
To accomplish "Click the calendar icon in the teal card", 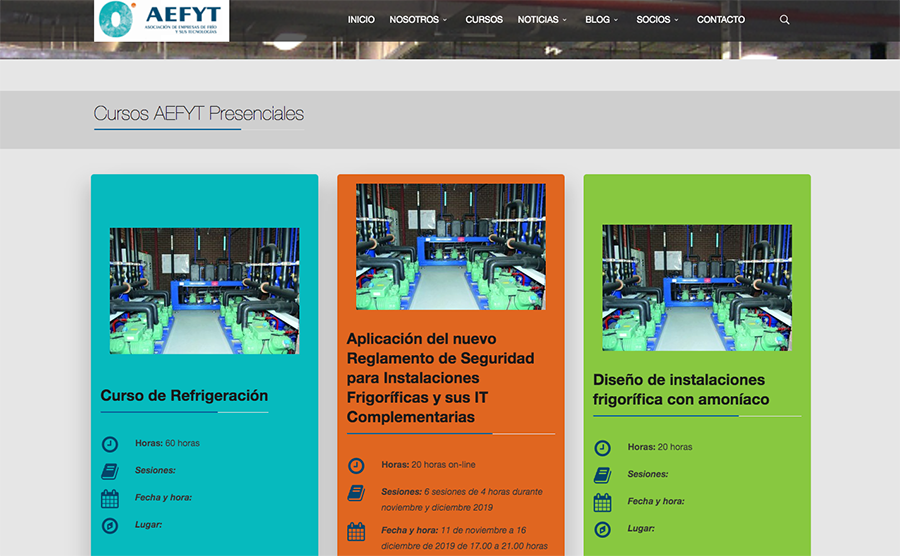I will pyautogui.click(x=110, y=499).
